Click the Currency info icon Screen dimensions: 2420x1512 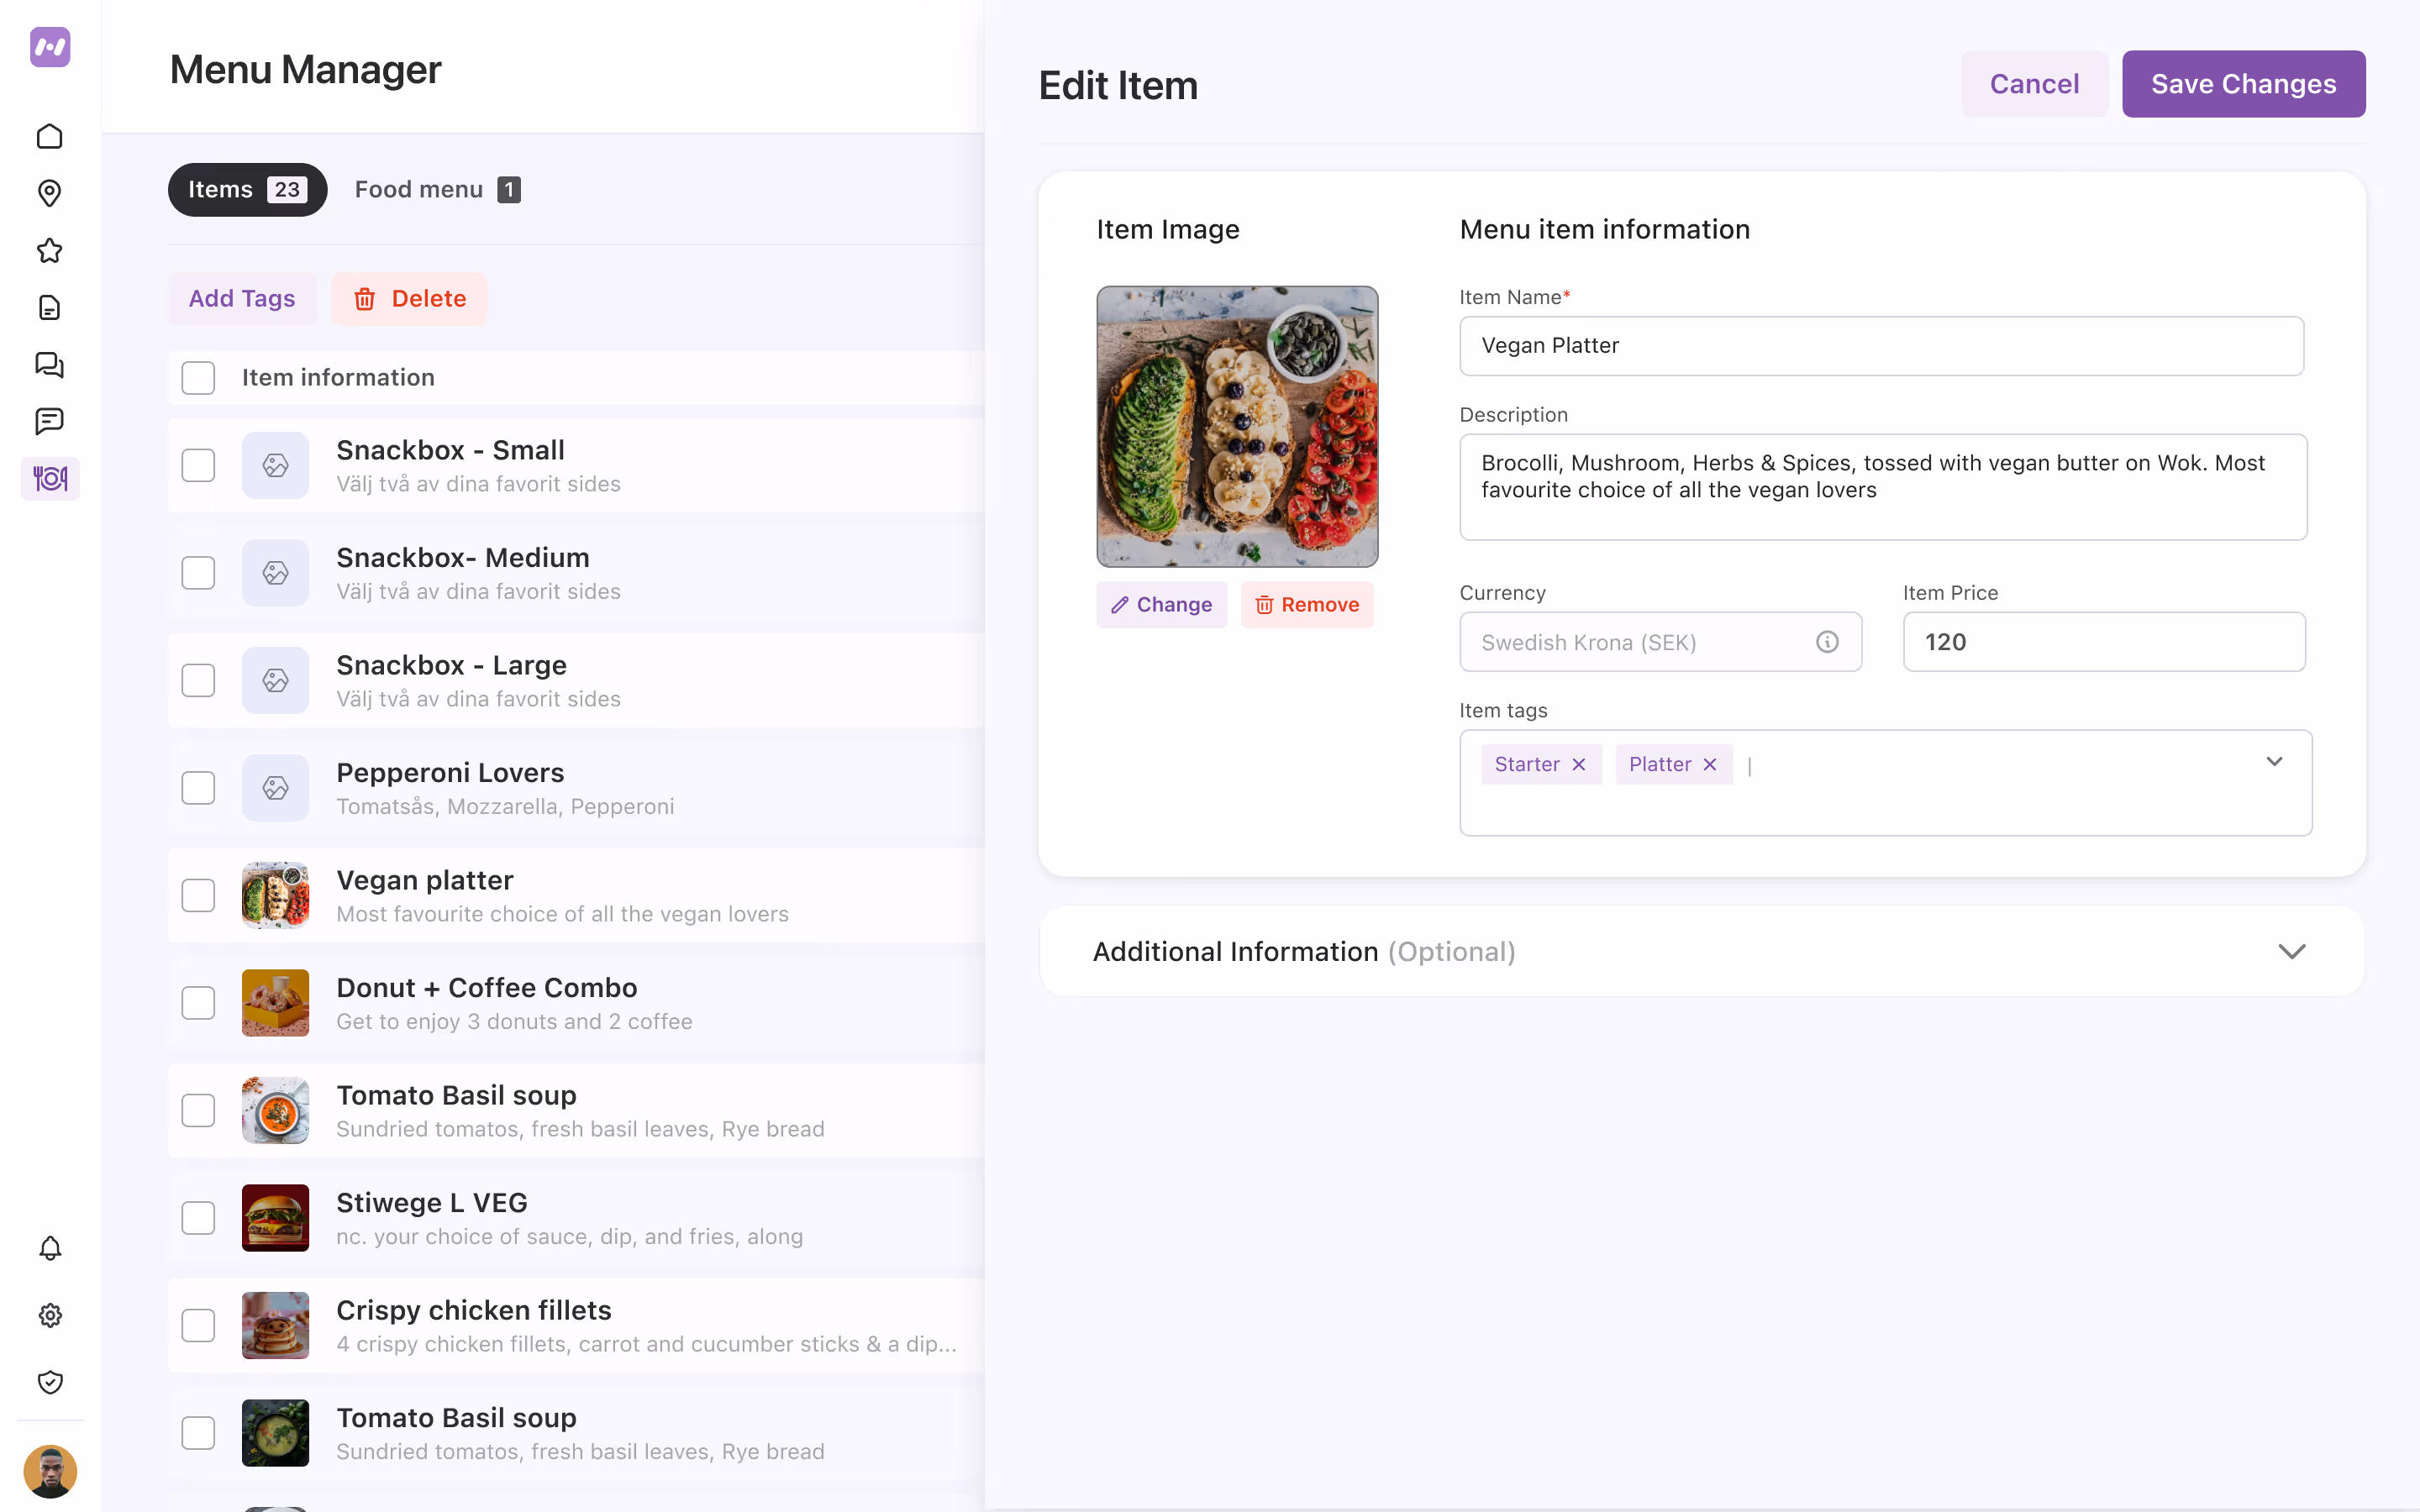[1827, 642]
